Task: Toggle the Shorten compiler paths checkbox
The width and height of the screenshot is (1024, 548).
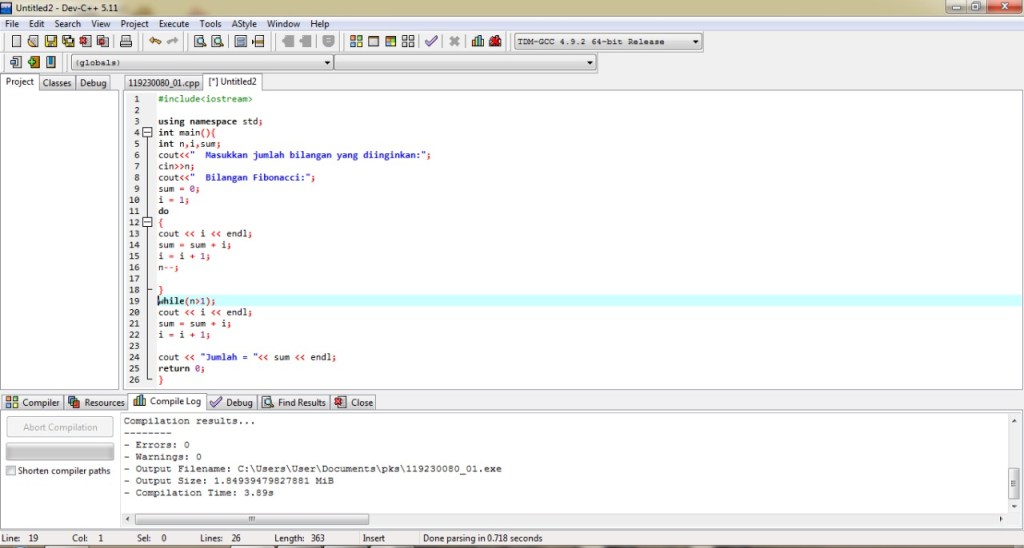Action: click(x=11, y=471)
